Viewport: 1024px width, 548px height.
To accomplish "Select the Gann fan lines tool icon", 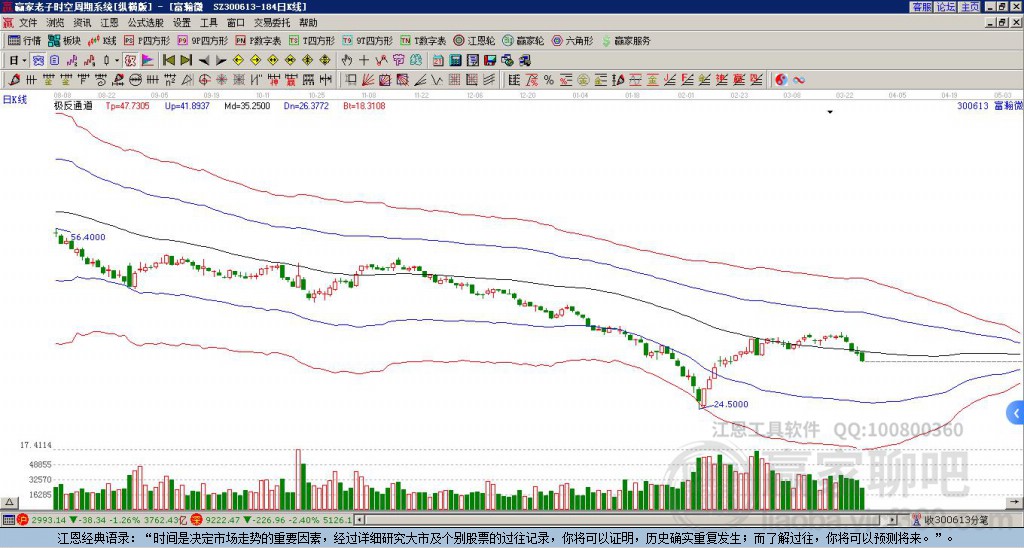I will click(367, 80).
